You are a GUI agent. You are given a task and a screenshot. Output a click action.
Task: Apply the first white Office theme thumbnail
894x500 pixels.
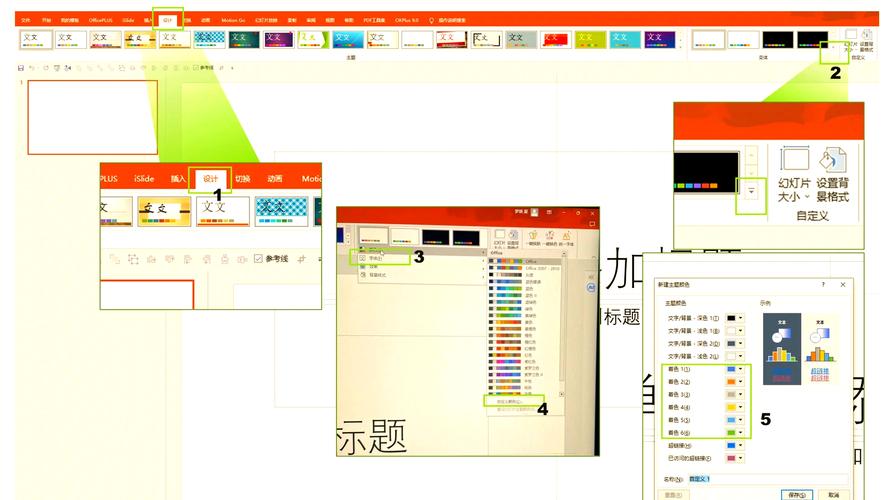35,39
